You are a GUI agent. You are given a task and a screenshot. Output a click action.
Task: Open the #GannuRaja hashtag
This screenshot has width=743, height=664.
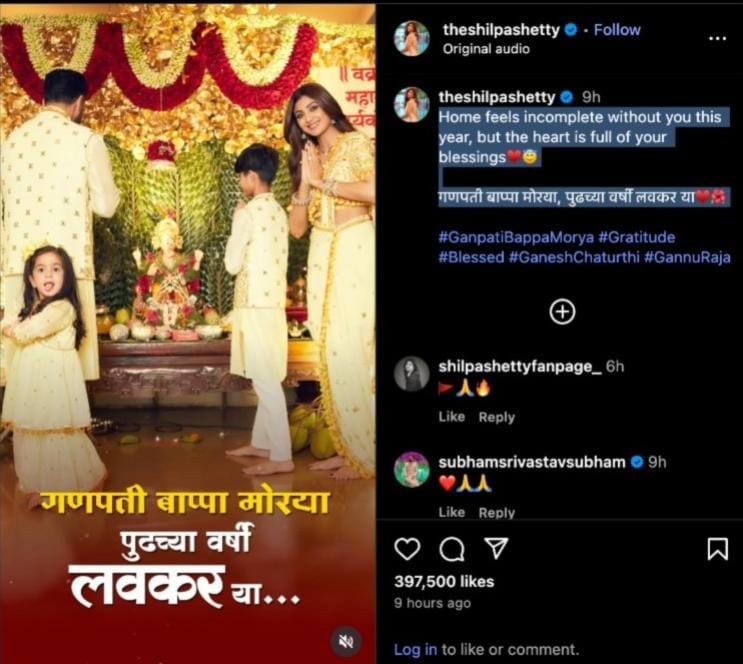[x=687, y=257]
